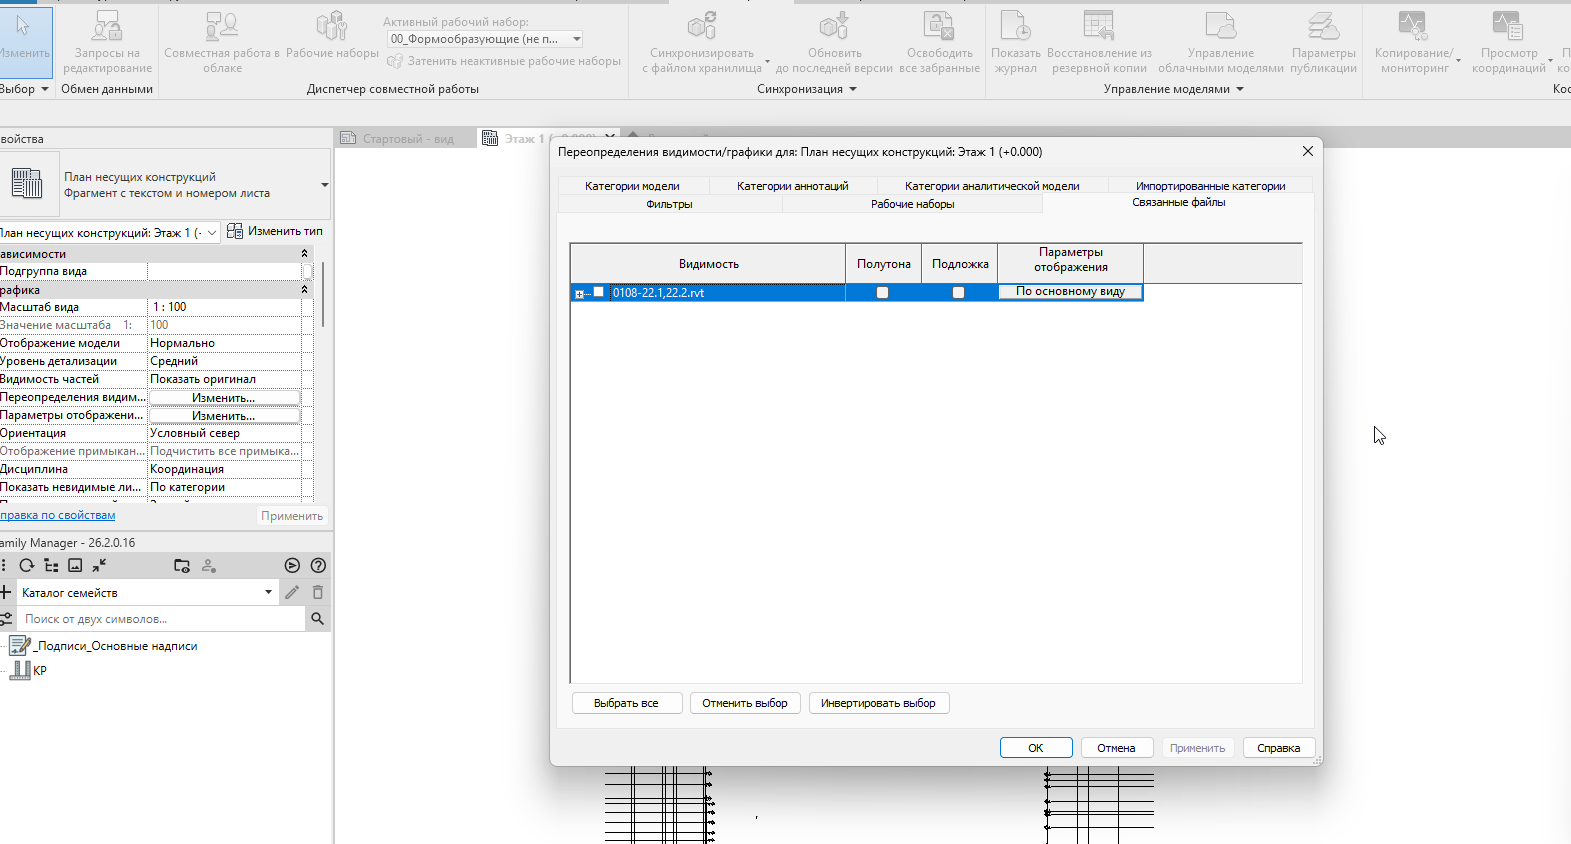The image size is (1571, 844).
Task: Click Синхронизировать с файлом хранилища icon
Action: click(702, 26)
